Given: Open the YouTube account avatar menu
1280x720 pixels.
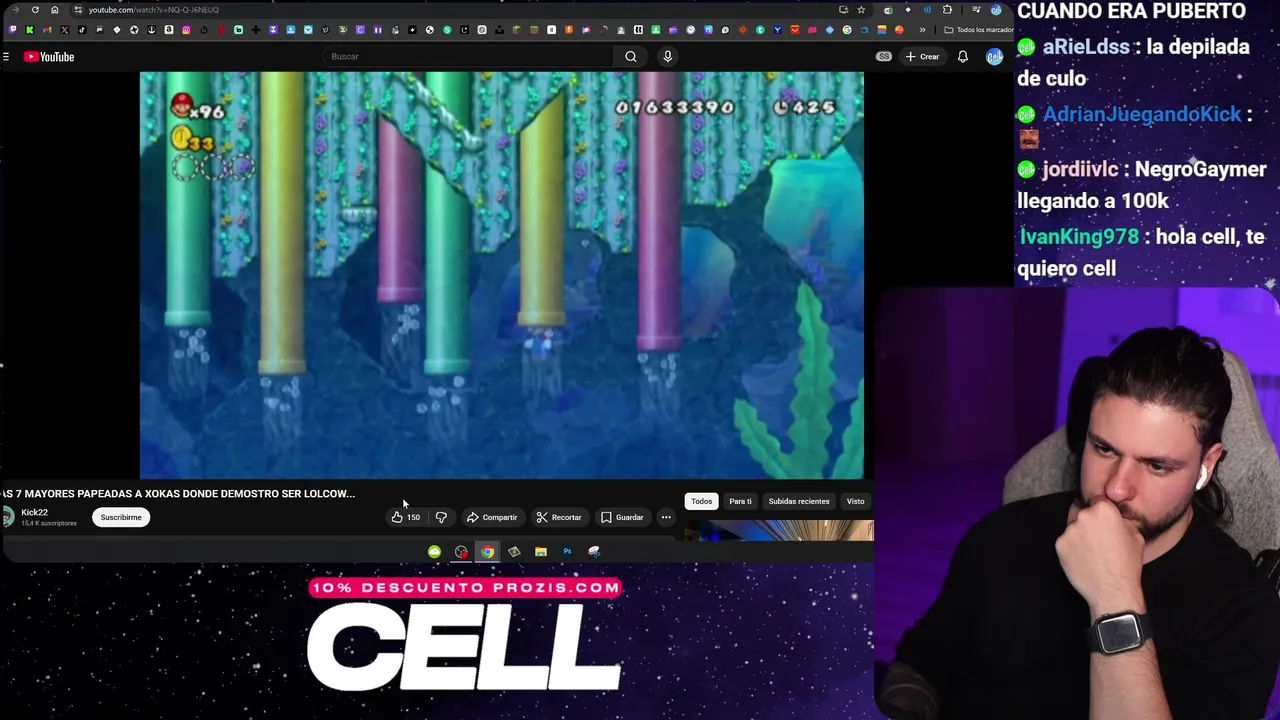Looking at the screenshot, I should pyautogui.click(x=994, y=57).
